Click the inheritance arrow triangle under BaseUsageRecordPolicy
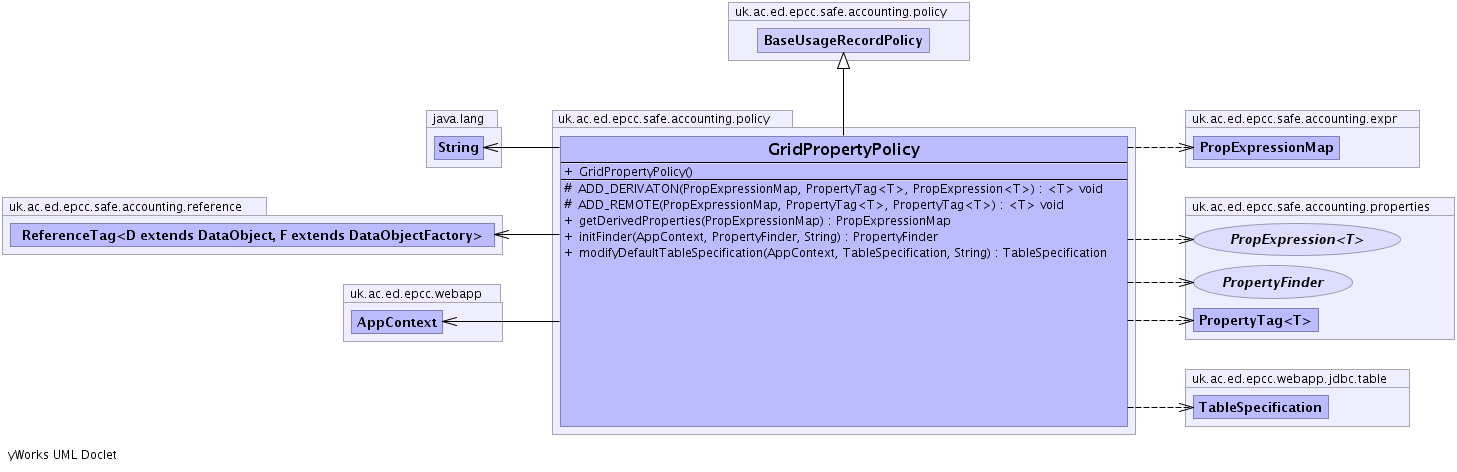Image resolution: width=1457 pixels, height=472 pixels. (843, 61)
